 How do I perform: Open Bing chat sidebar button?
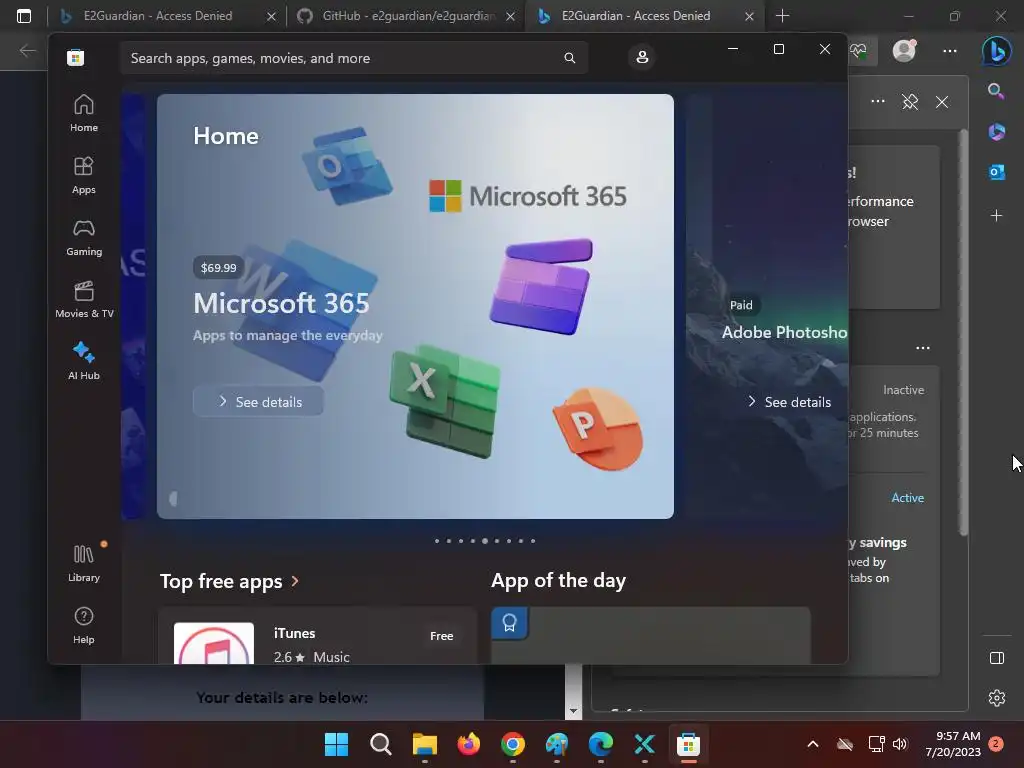point(997,51)
